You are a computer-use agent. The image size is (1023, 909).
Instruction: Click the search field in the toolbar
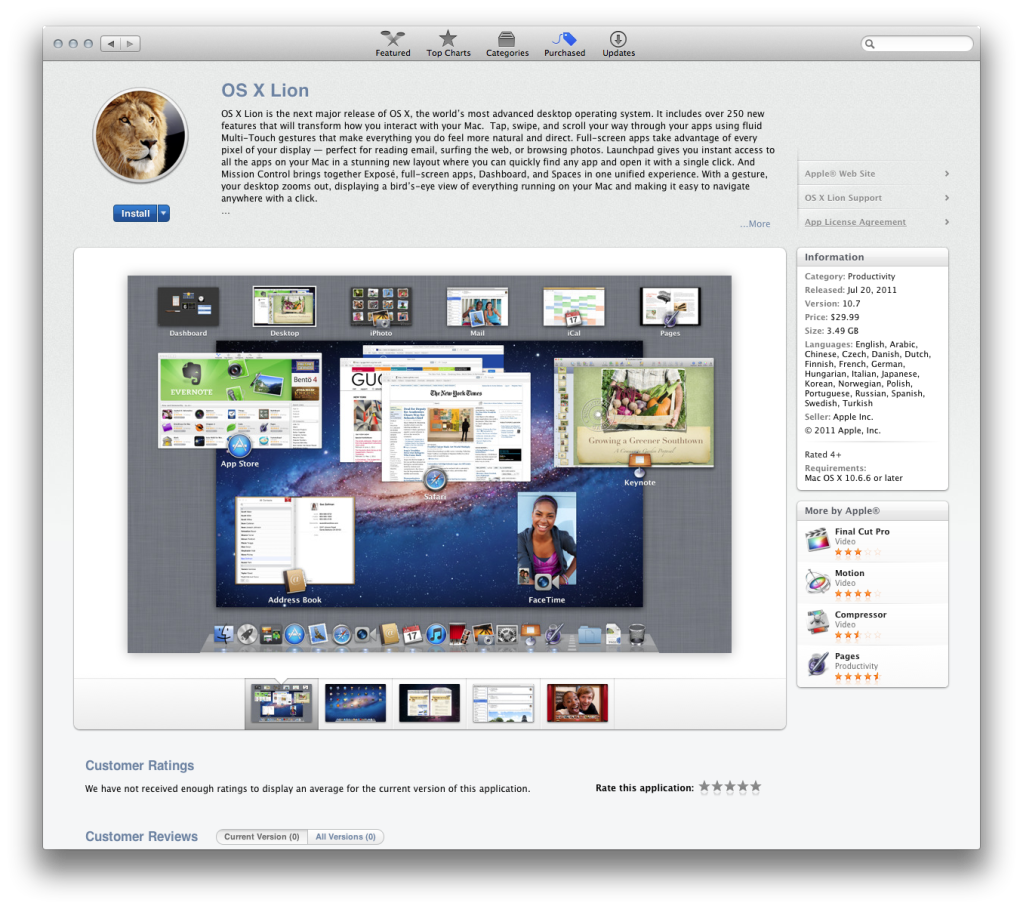917,44
